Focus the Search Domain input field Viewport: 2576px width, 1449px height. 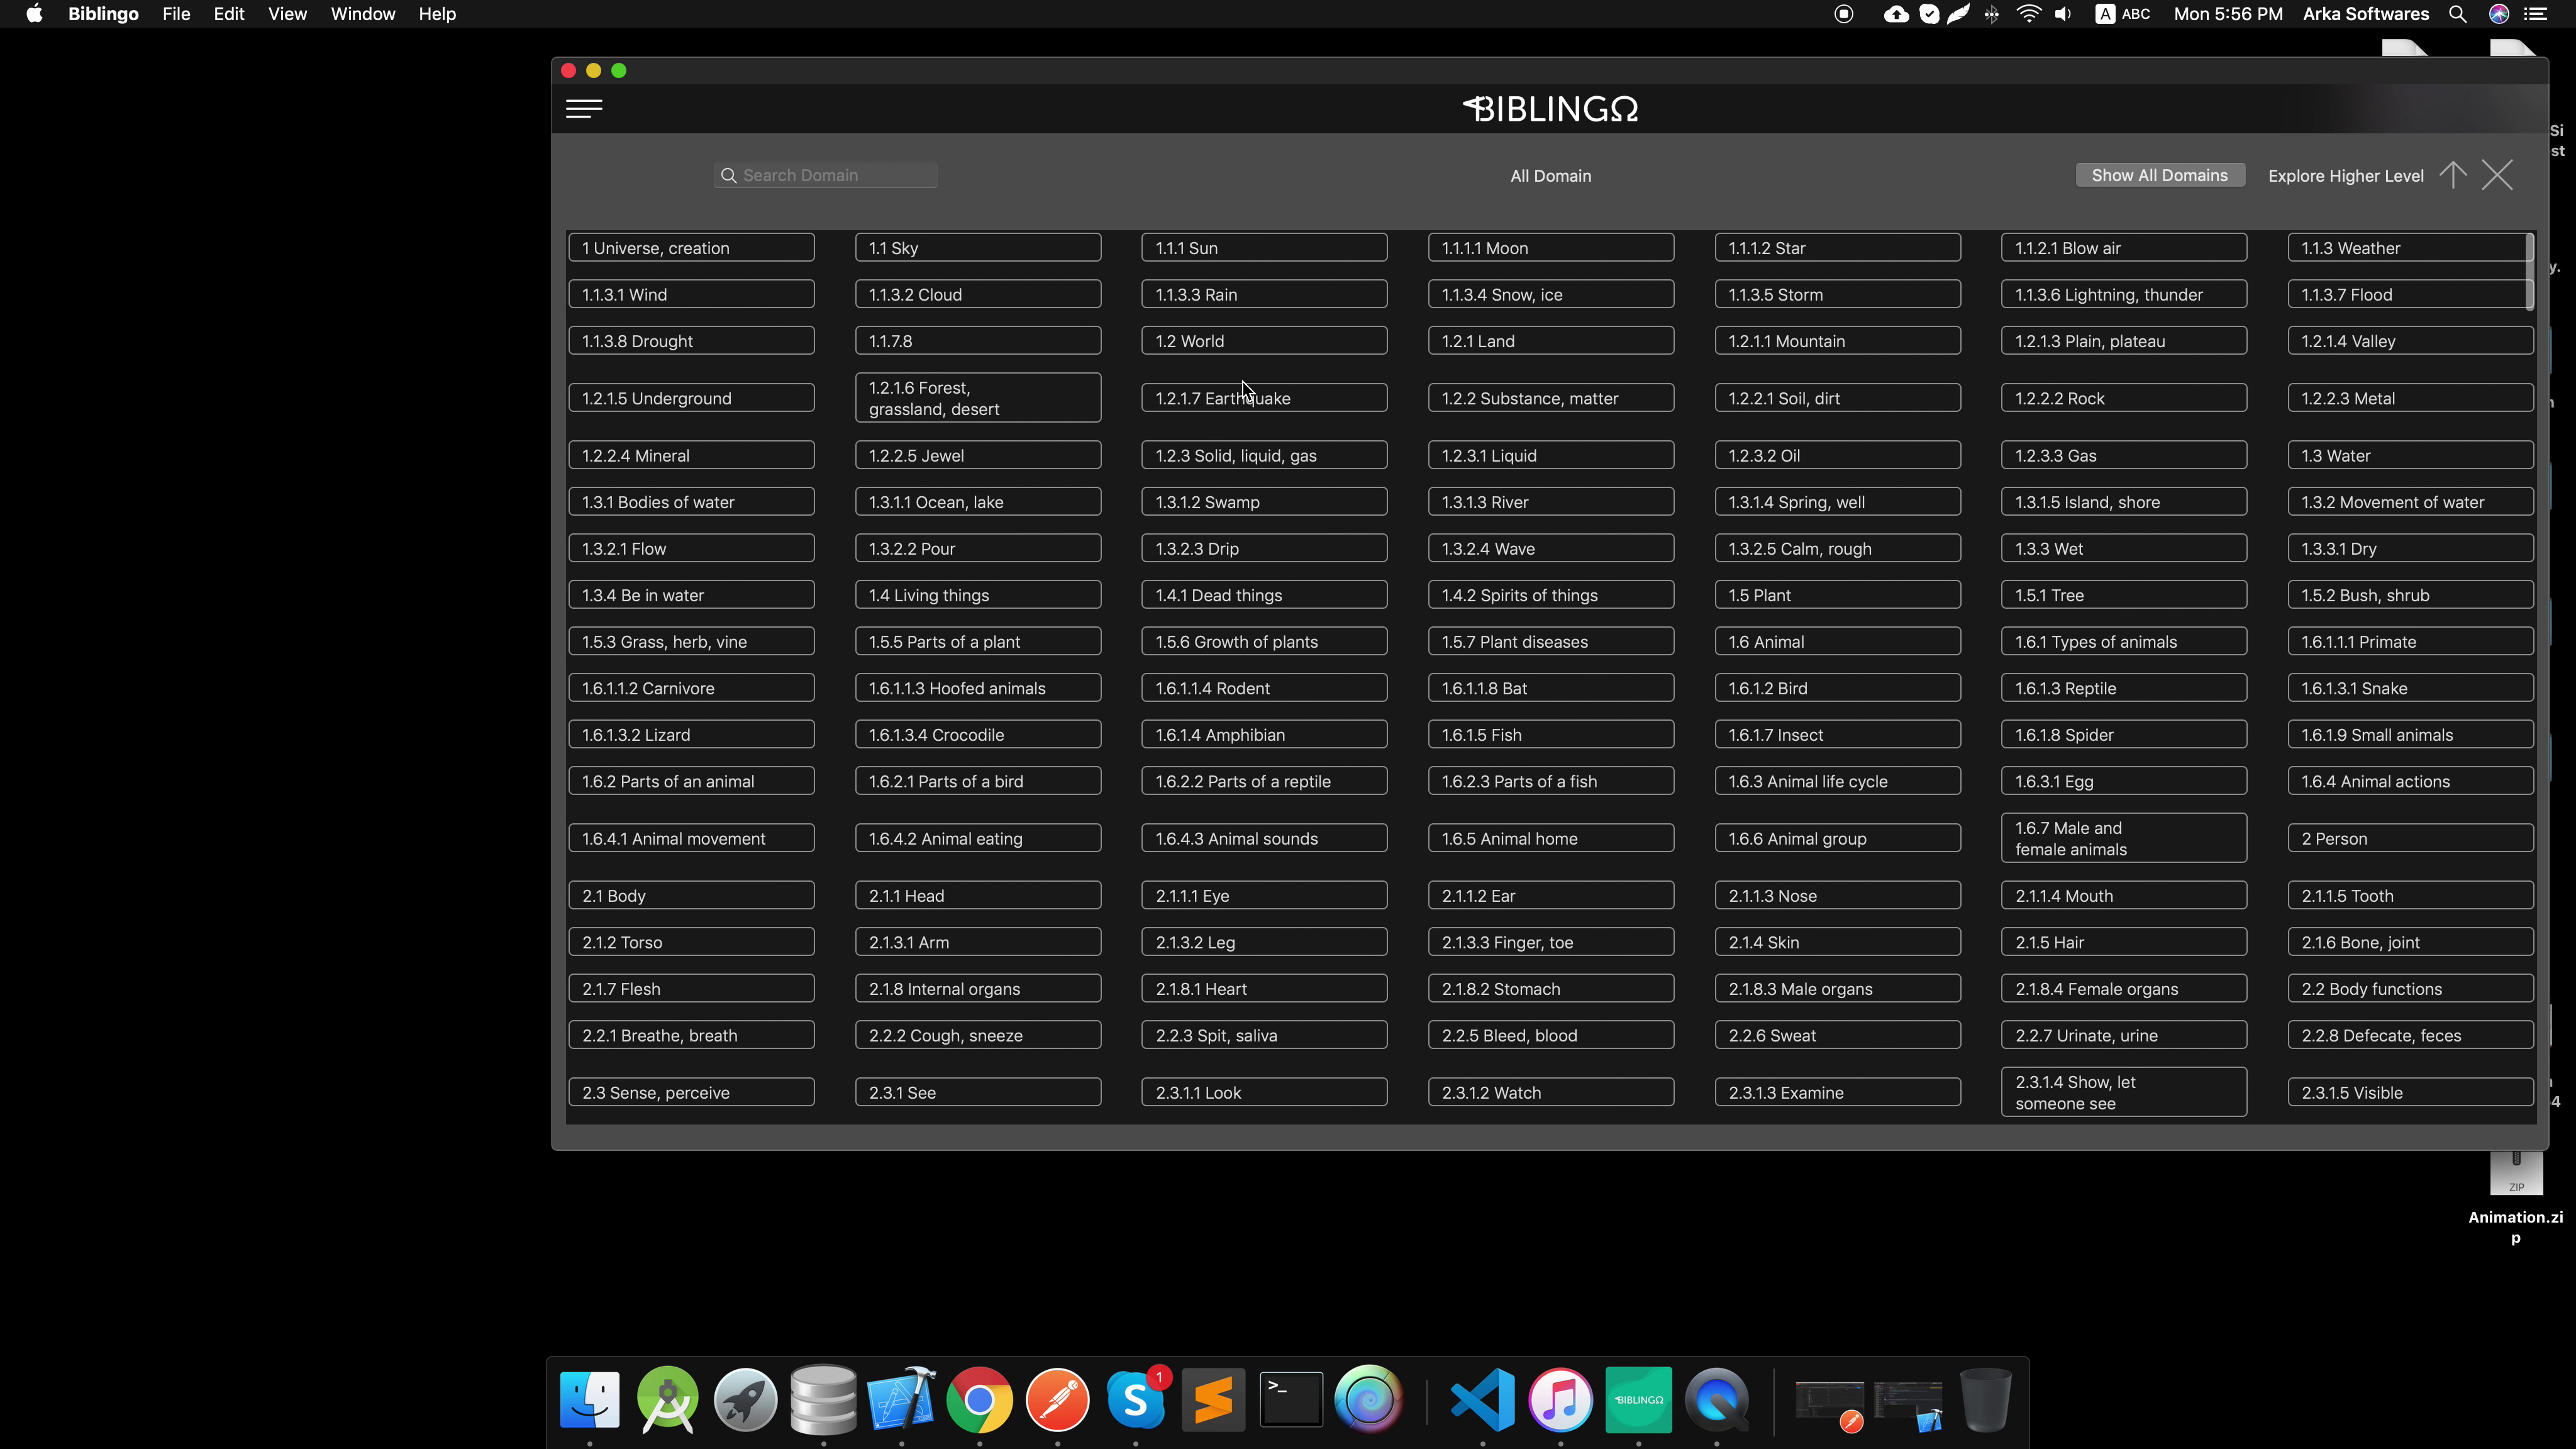[x=835, y=176]
